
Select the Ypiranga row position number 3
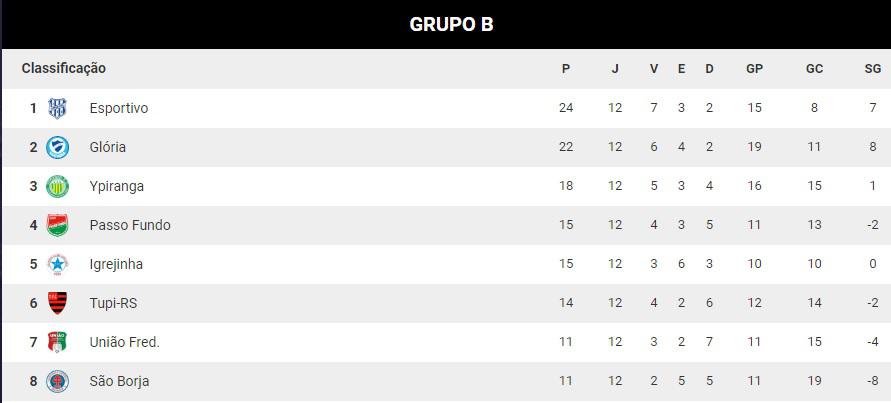[34, 186]
